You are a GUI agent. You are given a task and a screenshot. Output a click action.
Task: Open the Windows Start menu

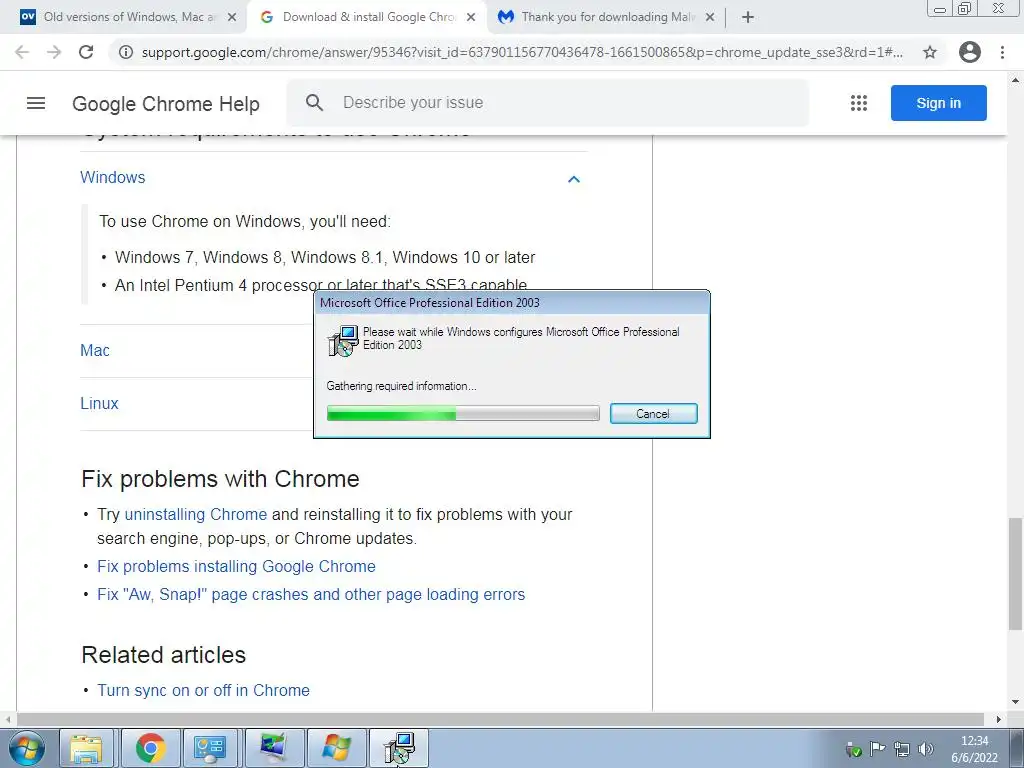[27, 748]
